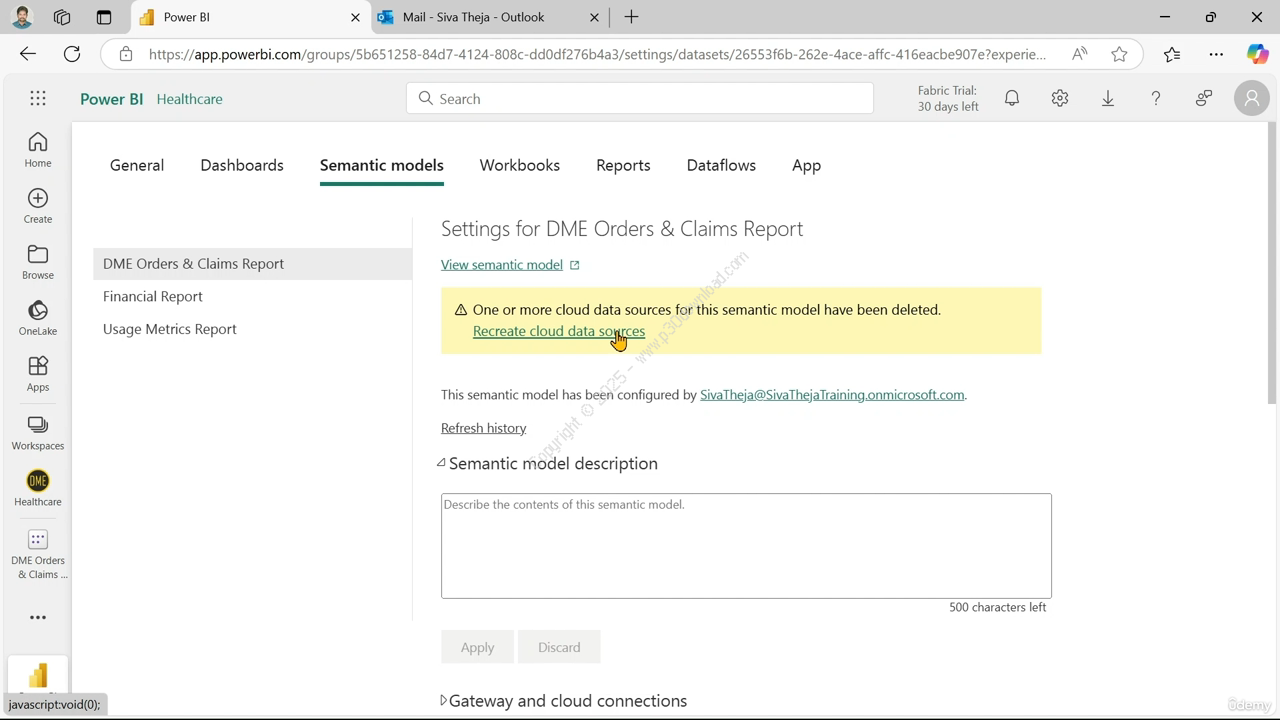Screen dimensions: 1280x720
Task: Open browser tab actions menu
Action: pyautogui.click(x=104, y=17)
